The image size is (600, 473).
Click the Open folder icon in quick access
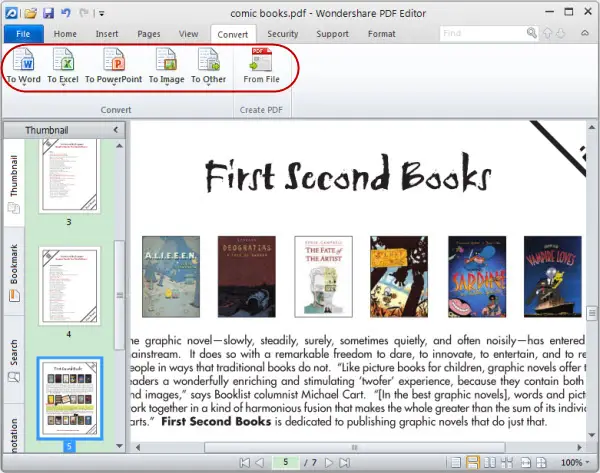pyautogui.click(x=31, y=13)
